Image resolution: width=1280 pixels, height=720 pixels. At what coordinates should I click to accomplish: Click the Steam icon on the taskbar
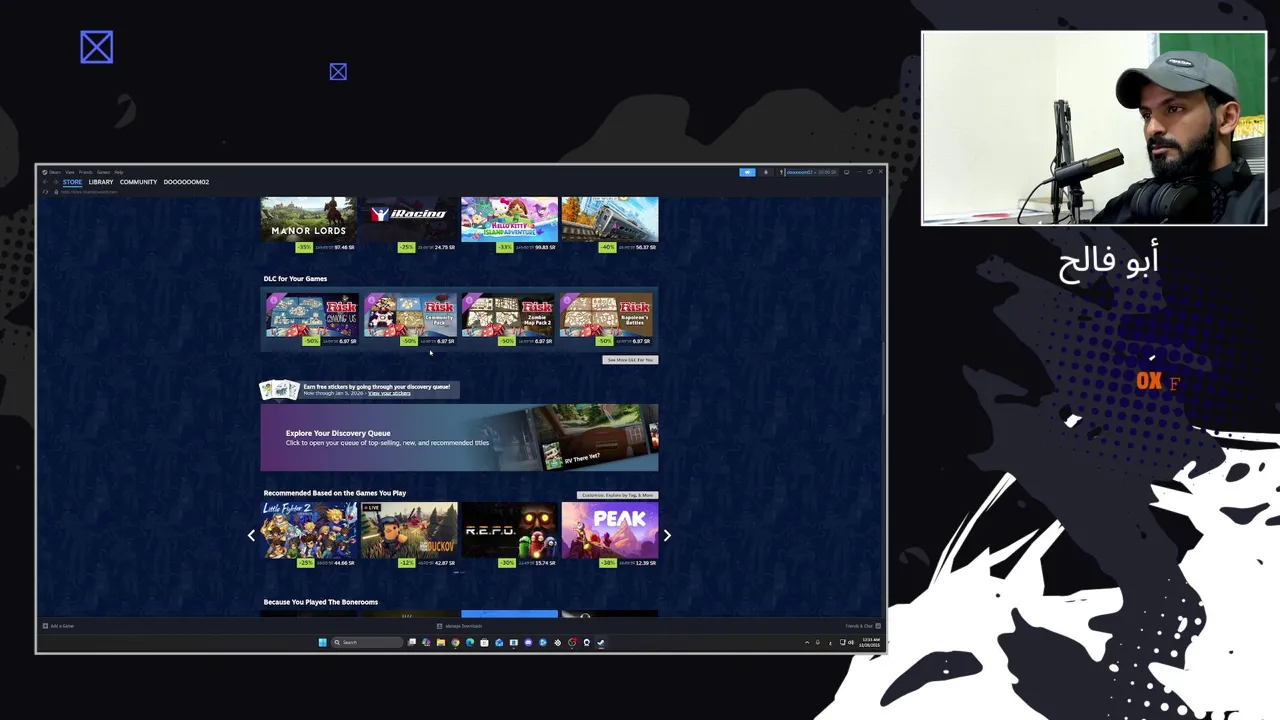pos(600,642)
